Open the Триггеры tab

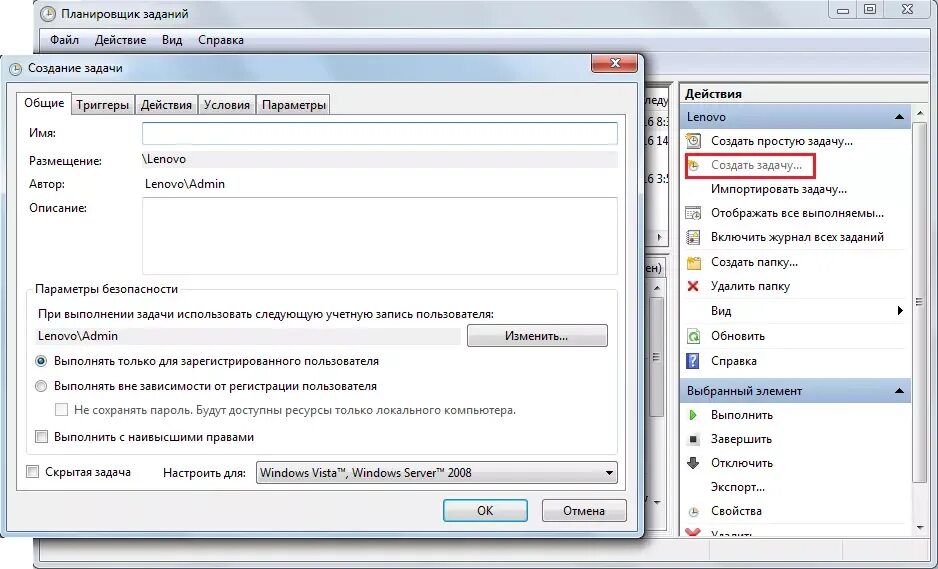[103, 105]
